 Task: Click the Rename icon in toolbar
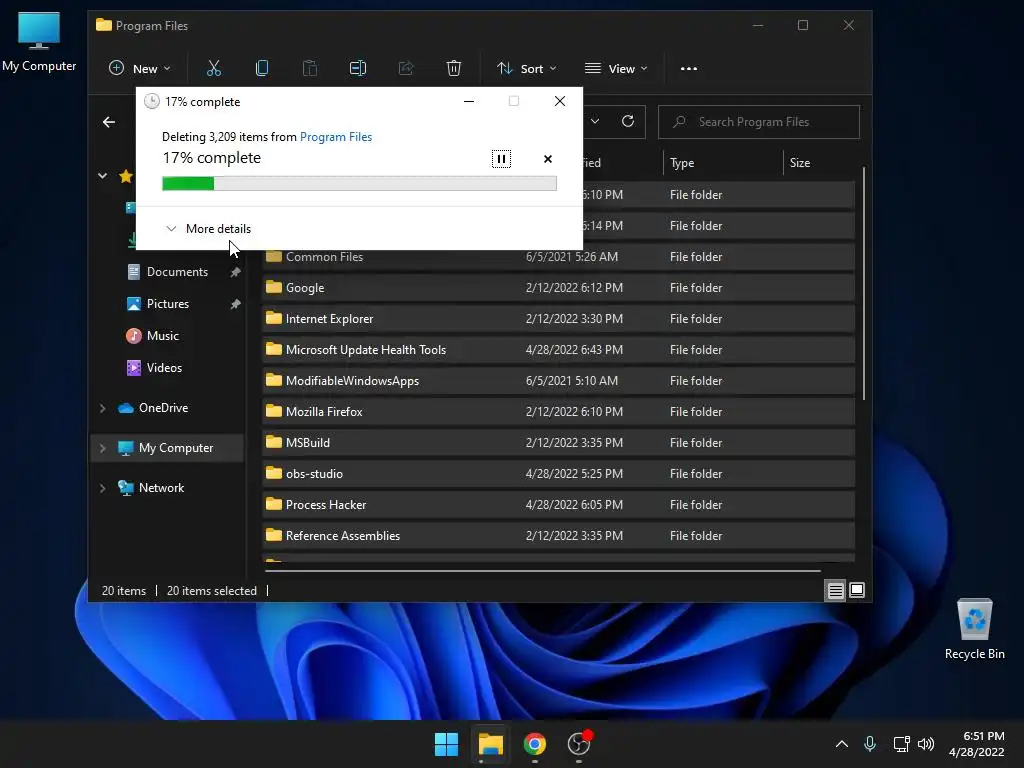point(358,68)
